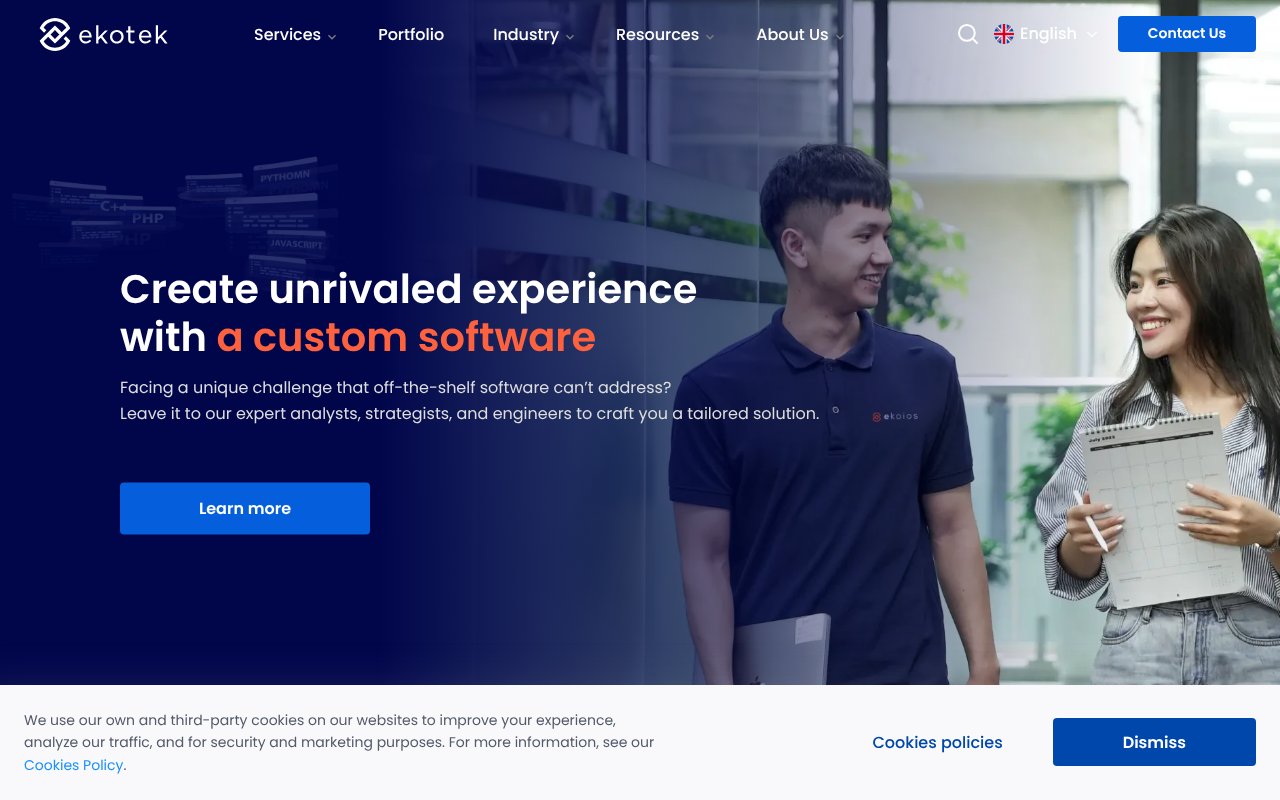Open the Portfolio menu item

click(x=411, y=34)
